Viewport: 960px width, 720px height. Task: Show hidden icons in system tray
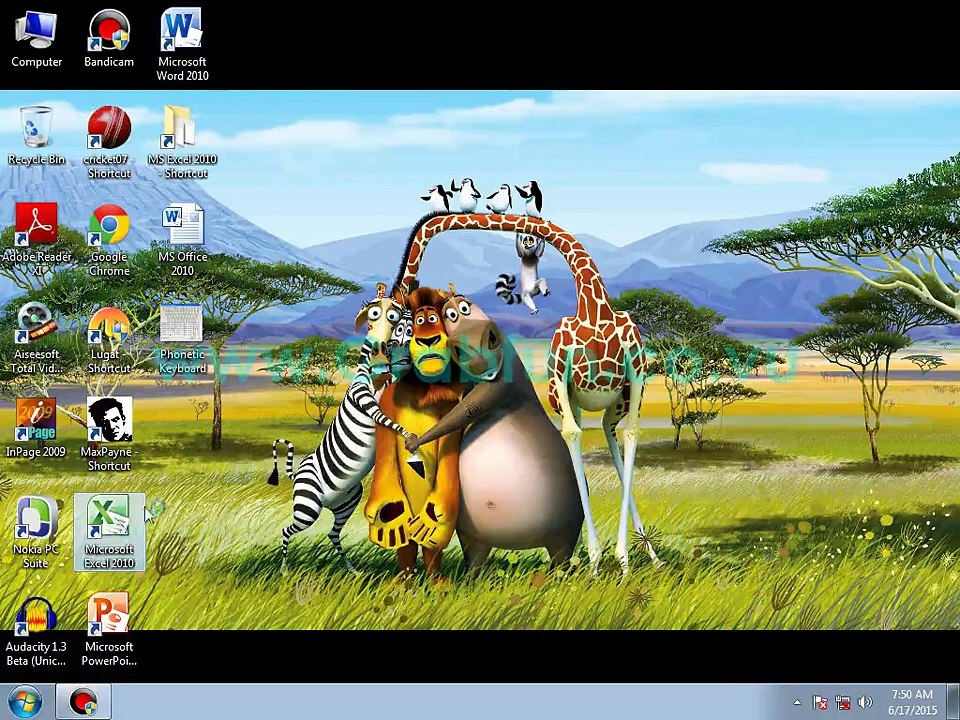click(797, 703)
